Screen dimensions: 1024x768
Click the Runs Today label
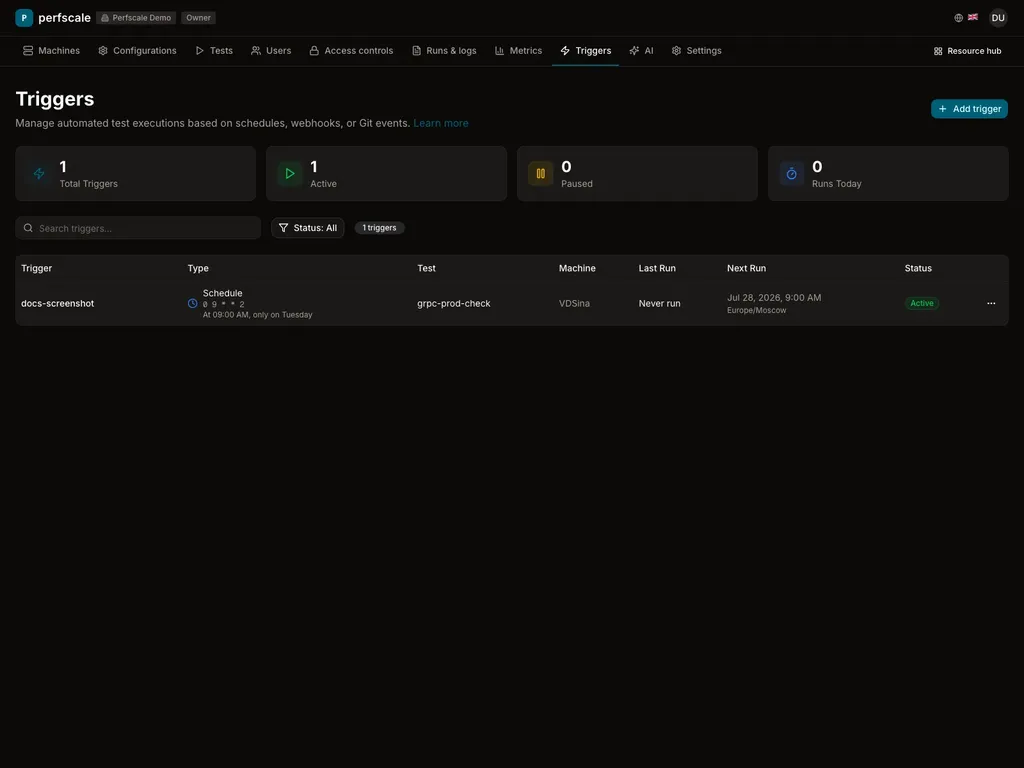pyautogui.click(x=837, y=184)
